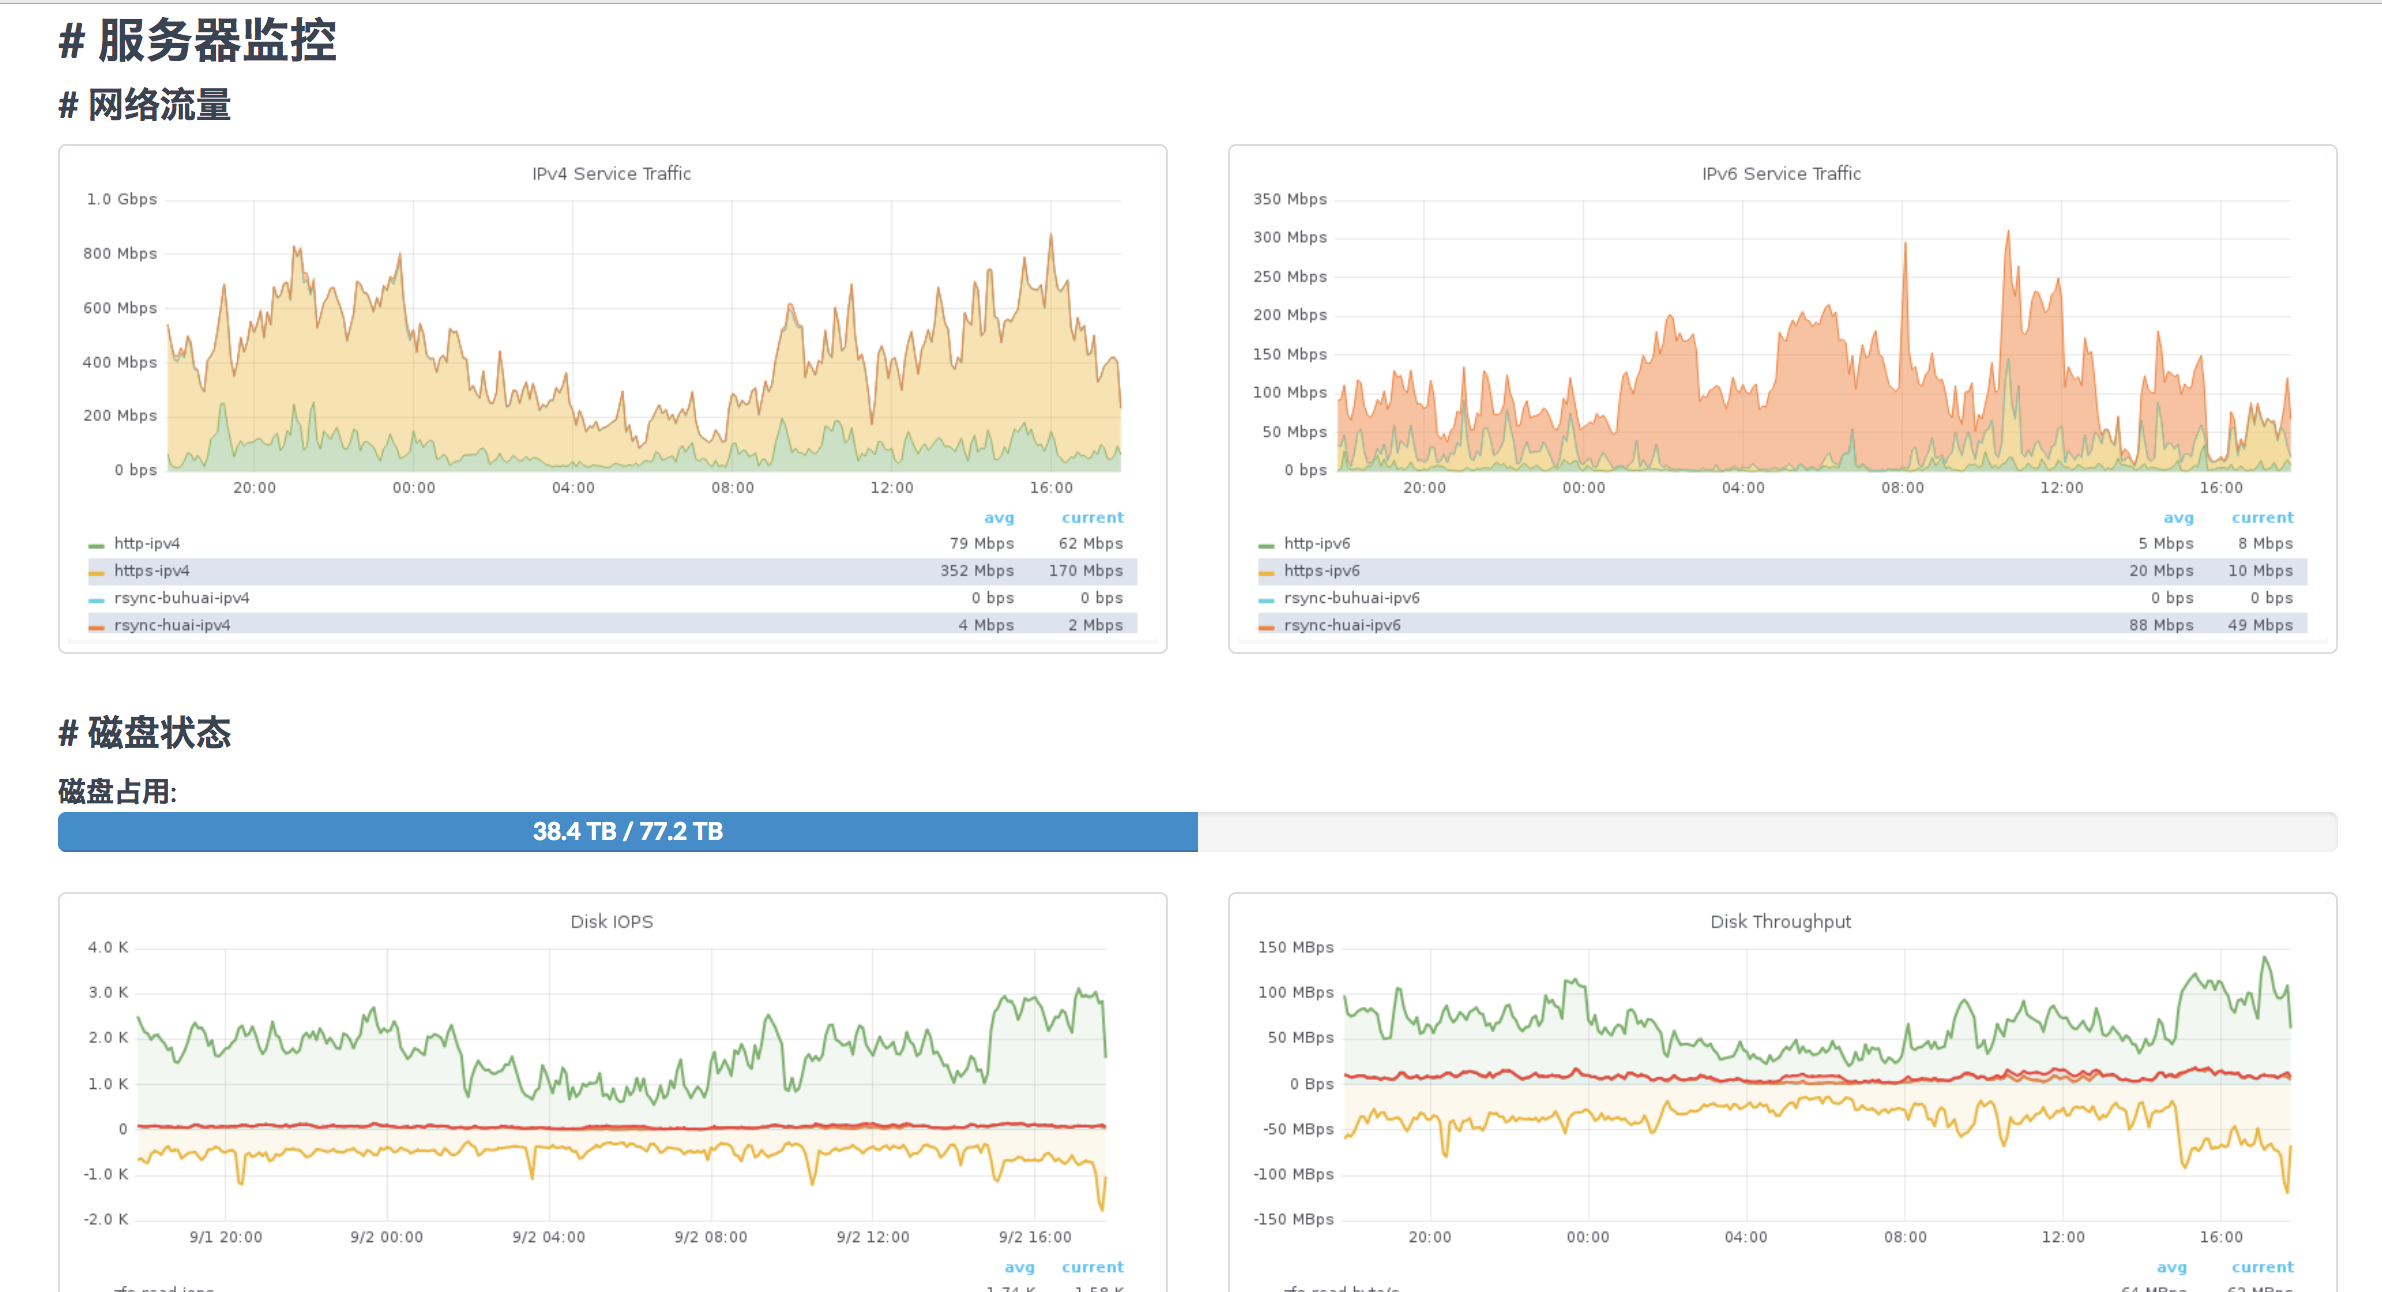
Task: Toggle the rsync-huai-ipv4 series in legend
Action: pyautogui.click(x=172, y=624)
